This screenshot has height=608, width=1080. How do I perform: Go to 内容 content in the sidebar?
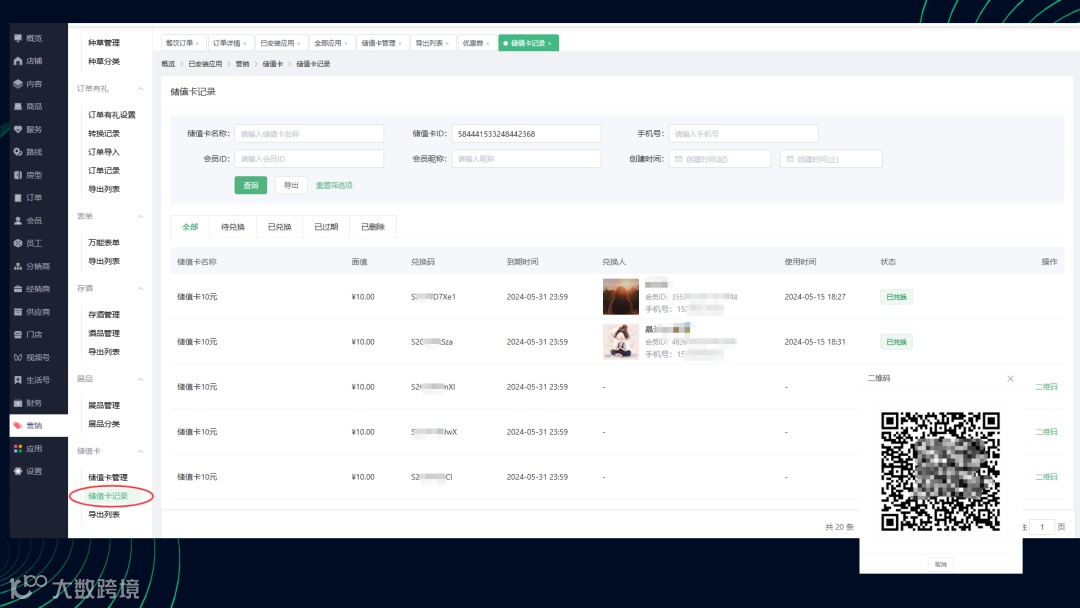28,83
